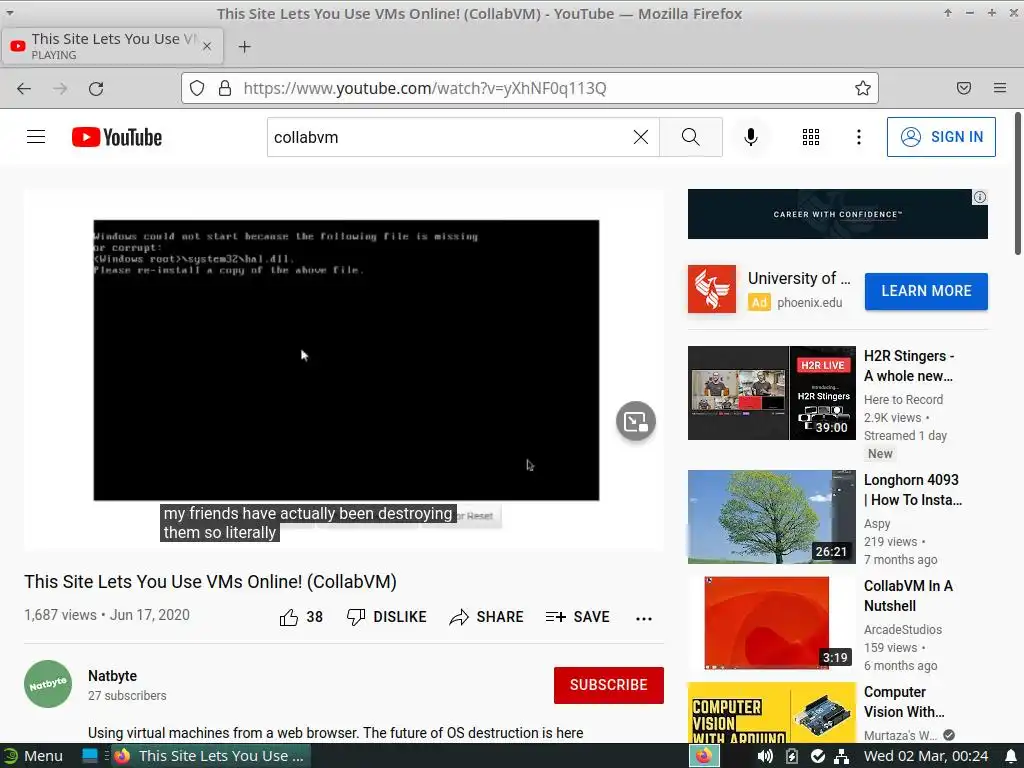
Task: Open a new tab with the plus button
Action: (244, 47)
